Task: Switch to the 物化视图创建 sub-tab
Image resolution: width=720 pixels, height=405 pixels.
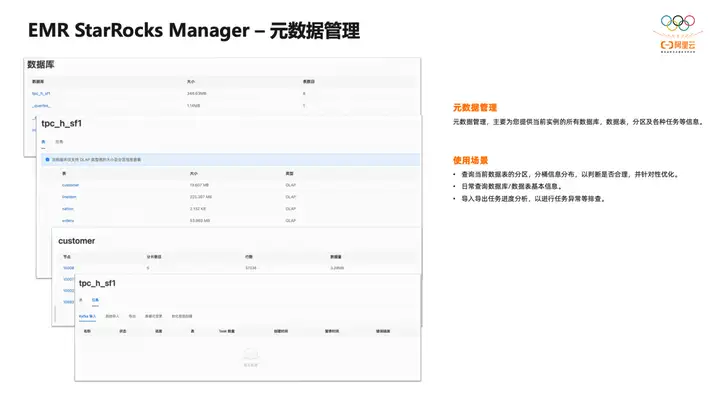Action: (182, 316)
